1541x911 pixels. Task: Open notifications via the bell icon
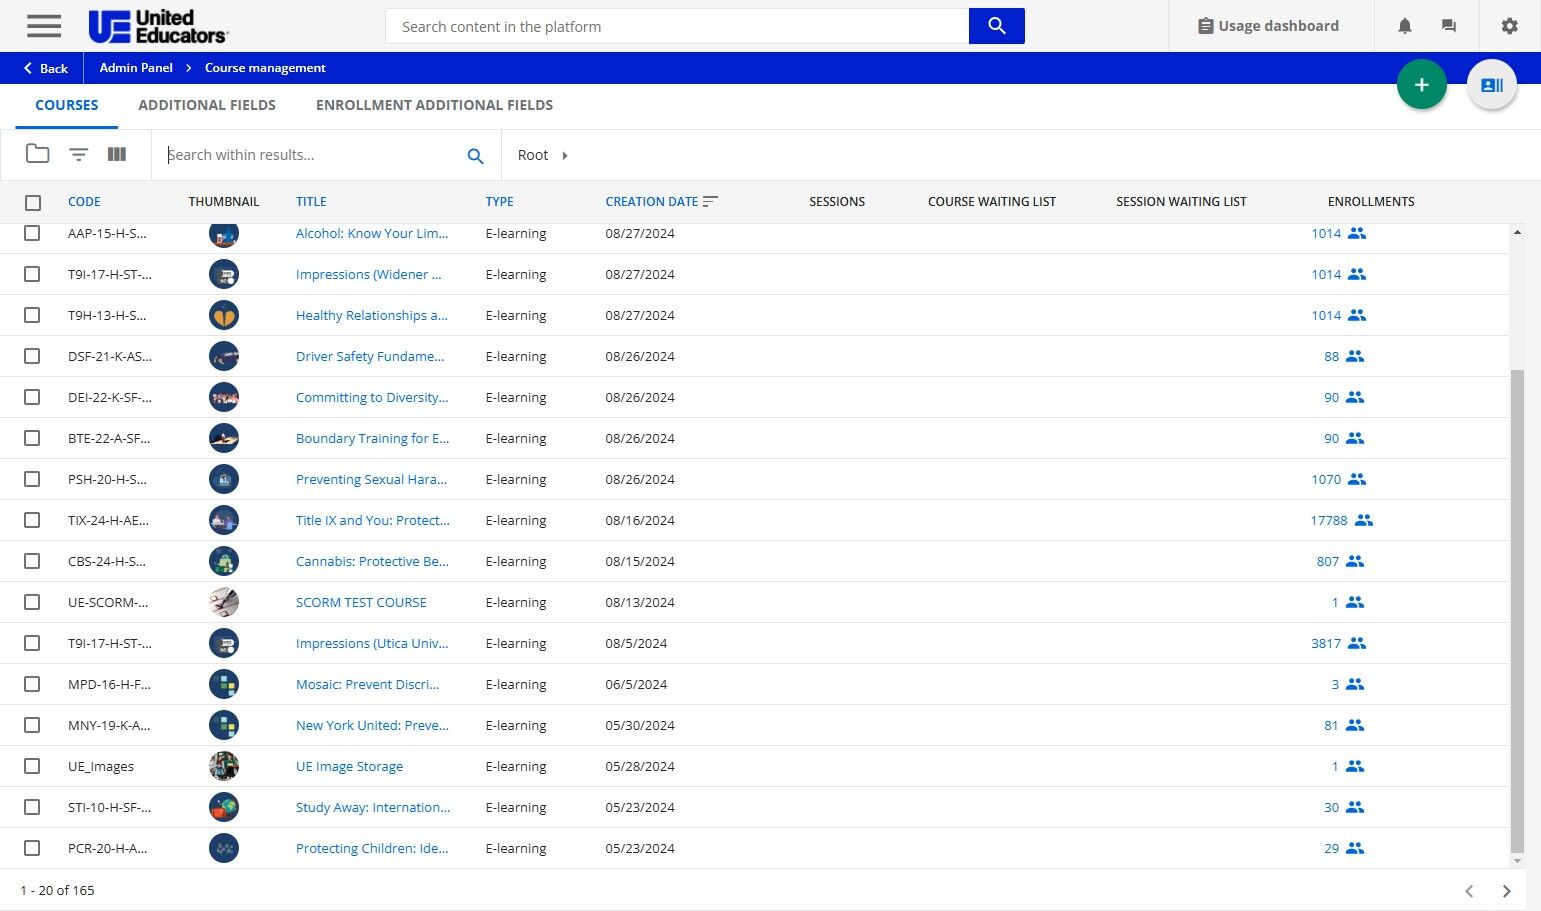click(x=1404, y=26)
